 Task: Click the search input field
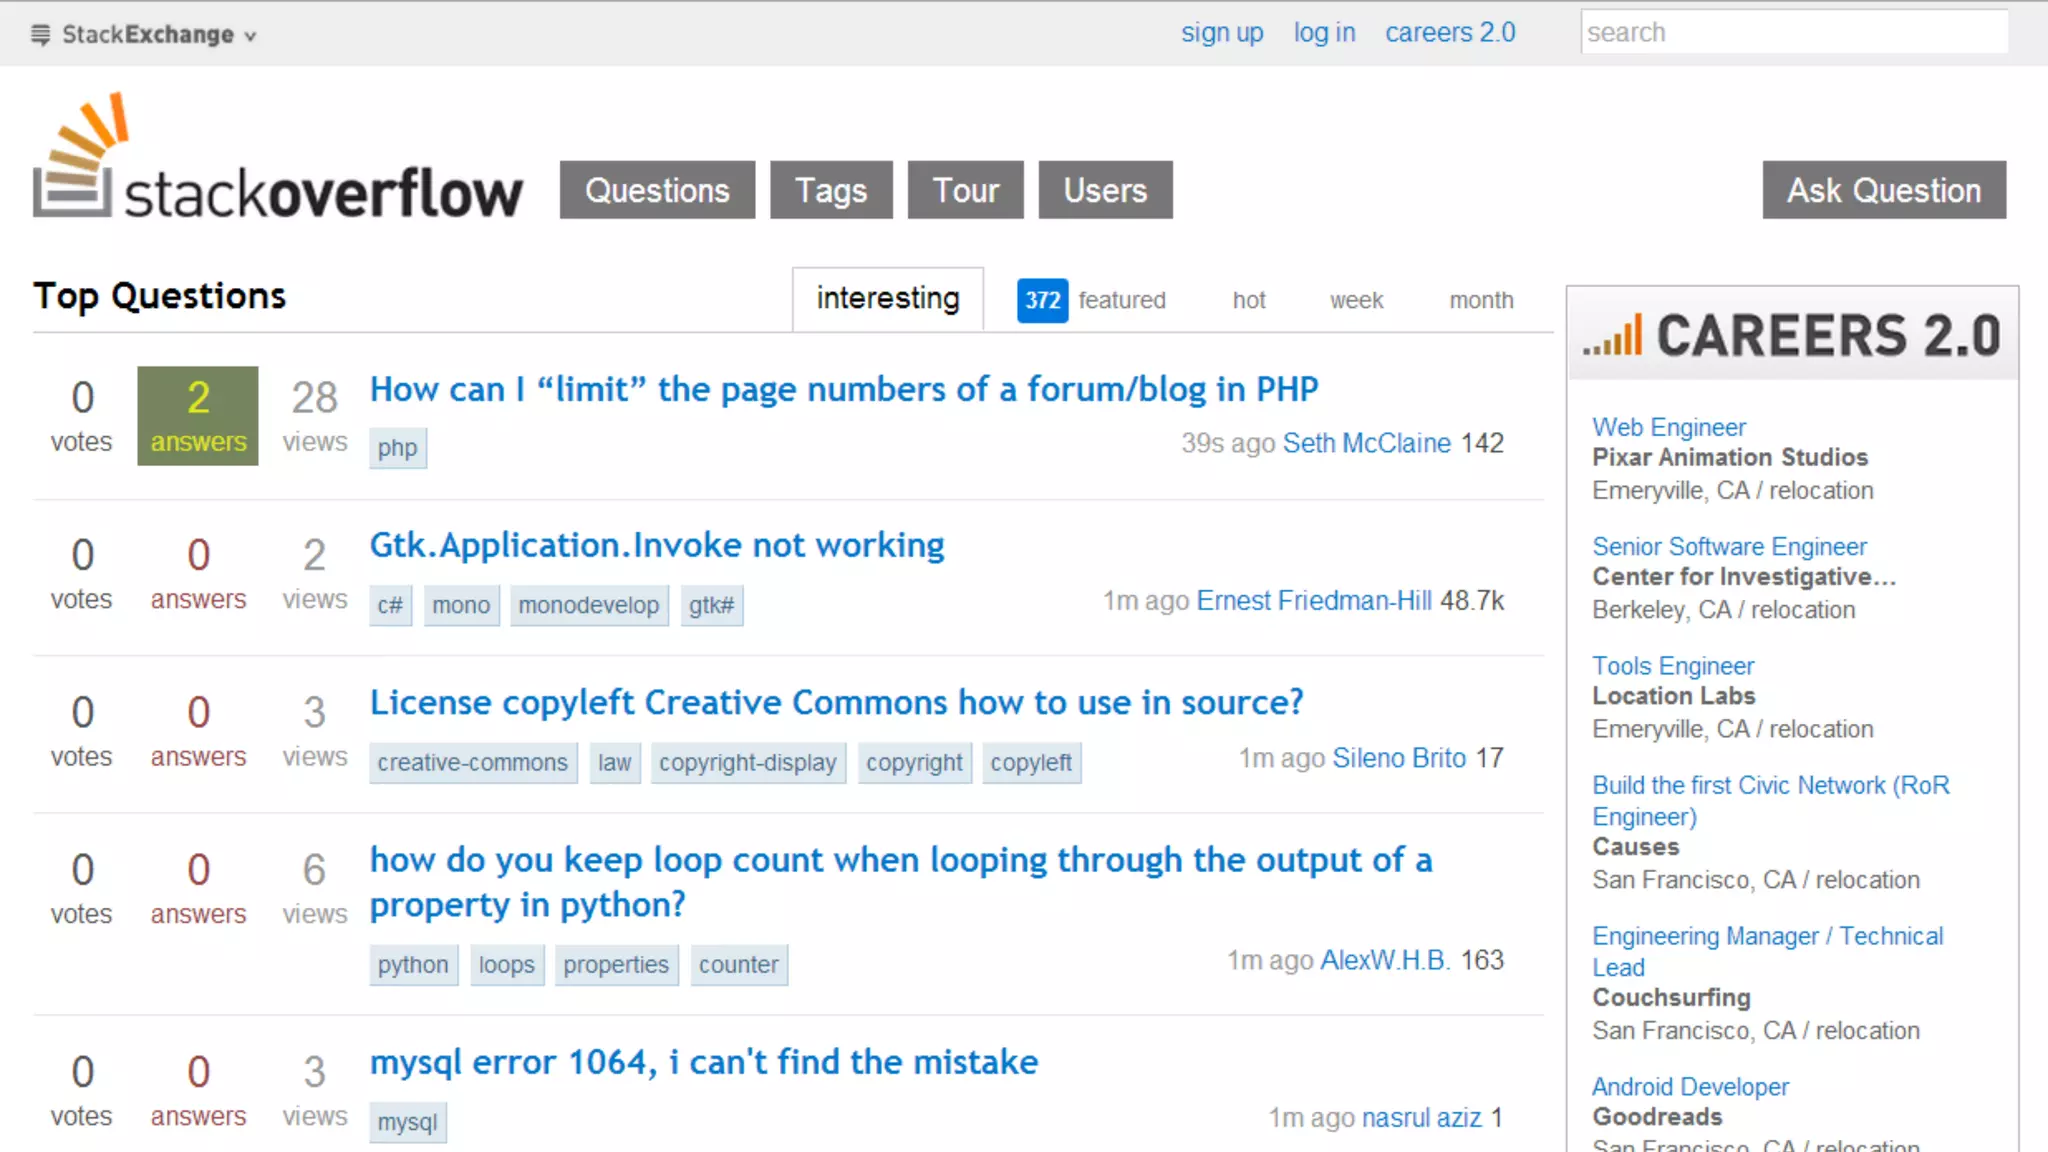1794,32
